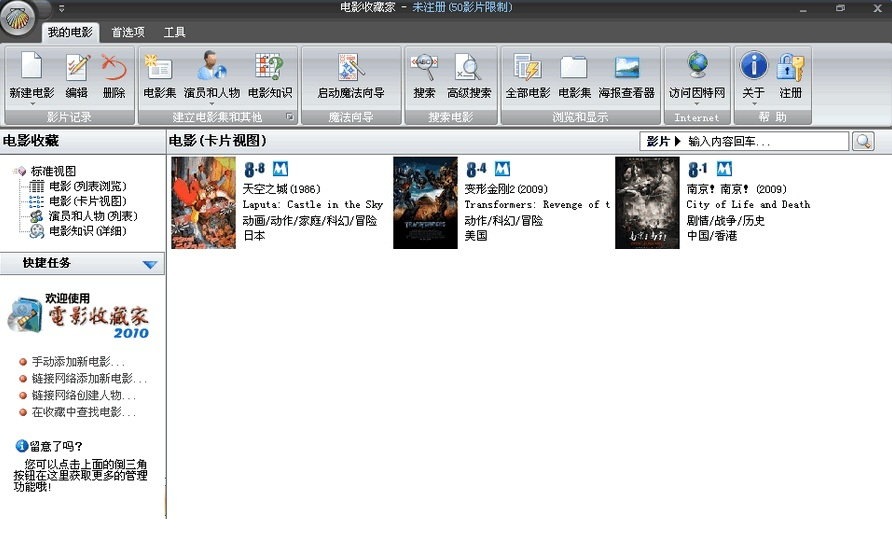Click 手动添加新电影 link
892x539 pixels.
78,361
